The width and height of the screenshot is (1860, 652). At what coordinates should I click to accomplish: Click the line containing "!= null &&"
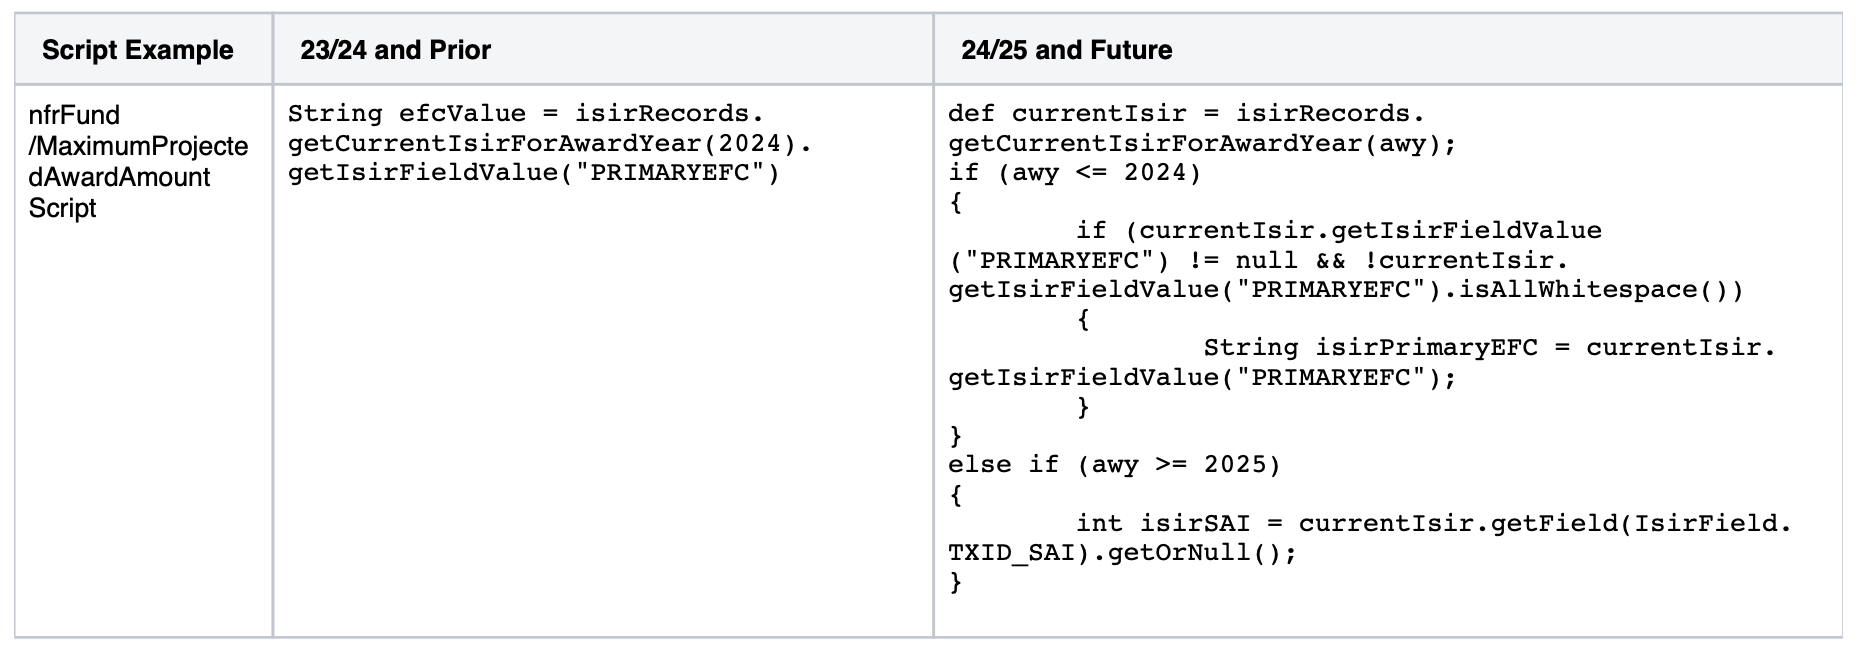click(1258, 260)
